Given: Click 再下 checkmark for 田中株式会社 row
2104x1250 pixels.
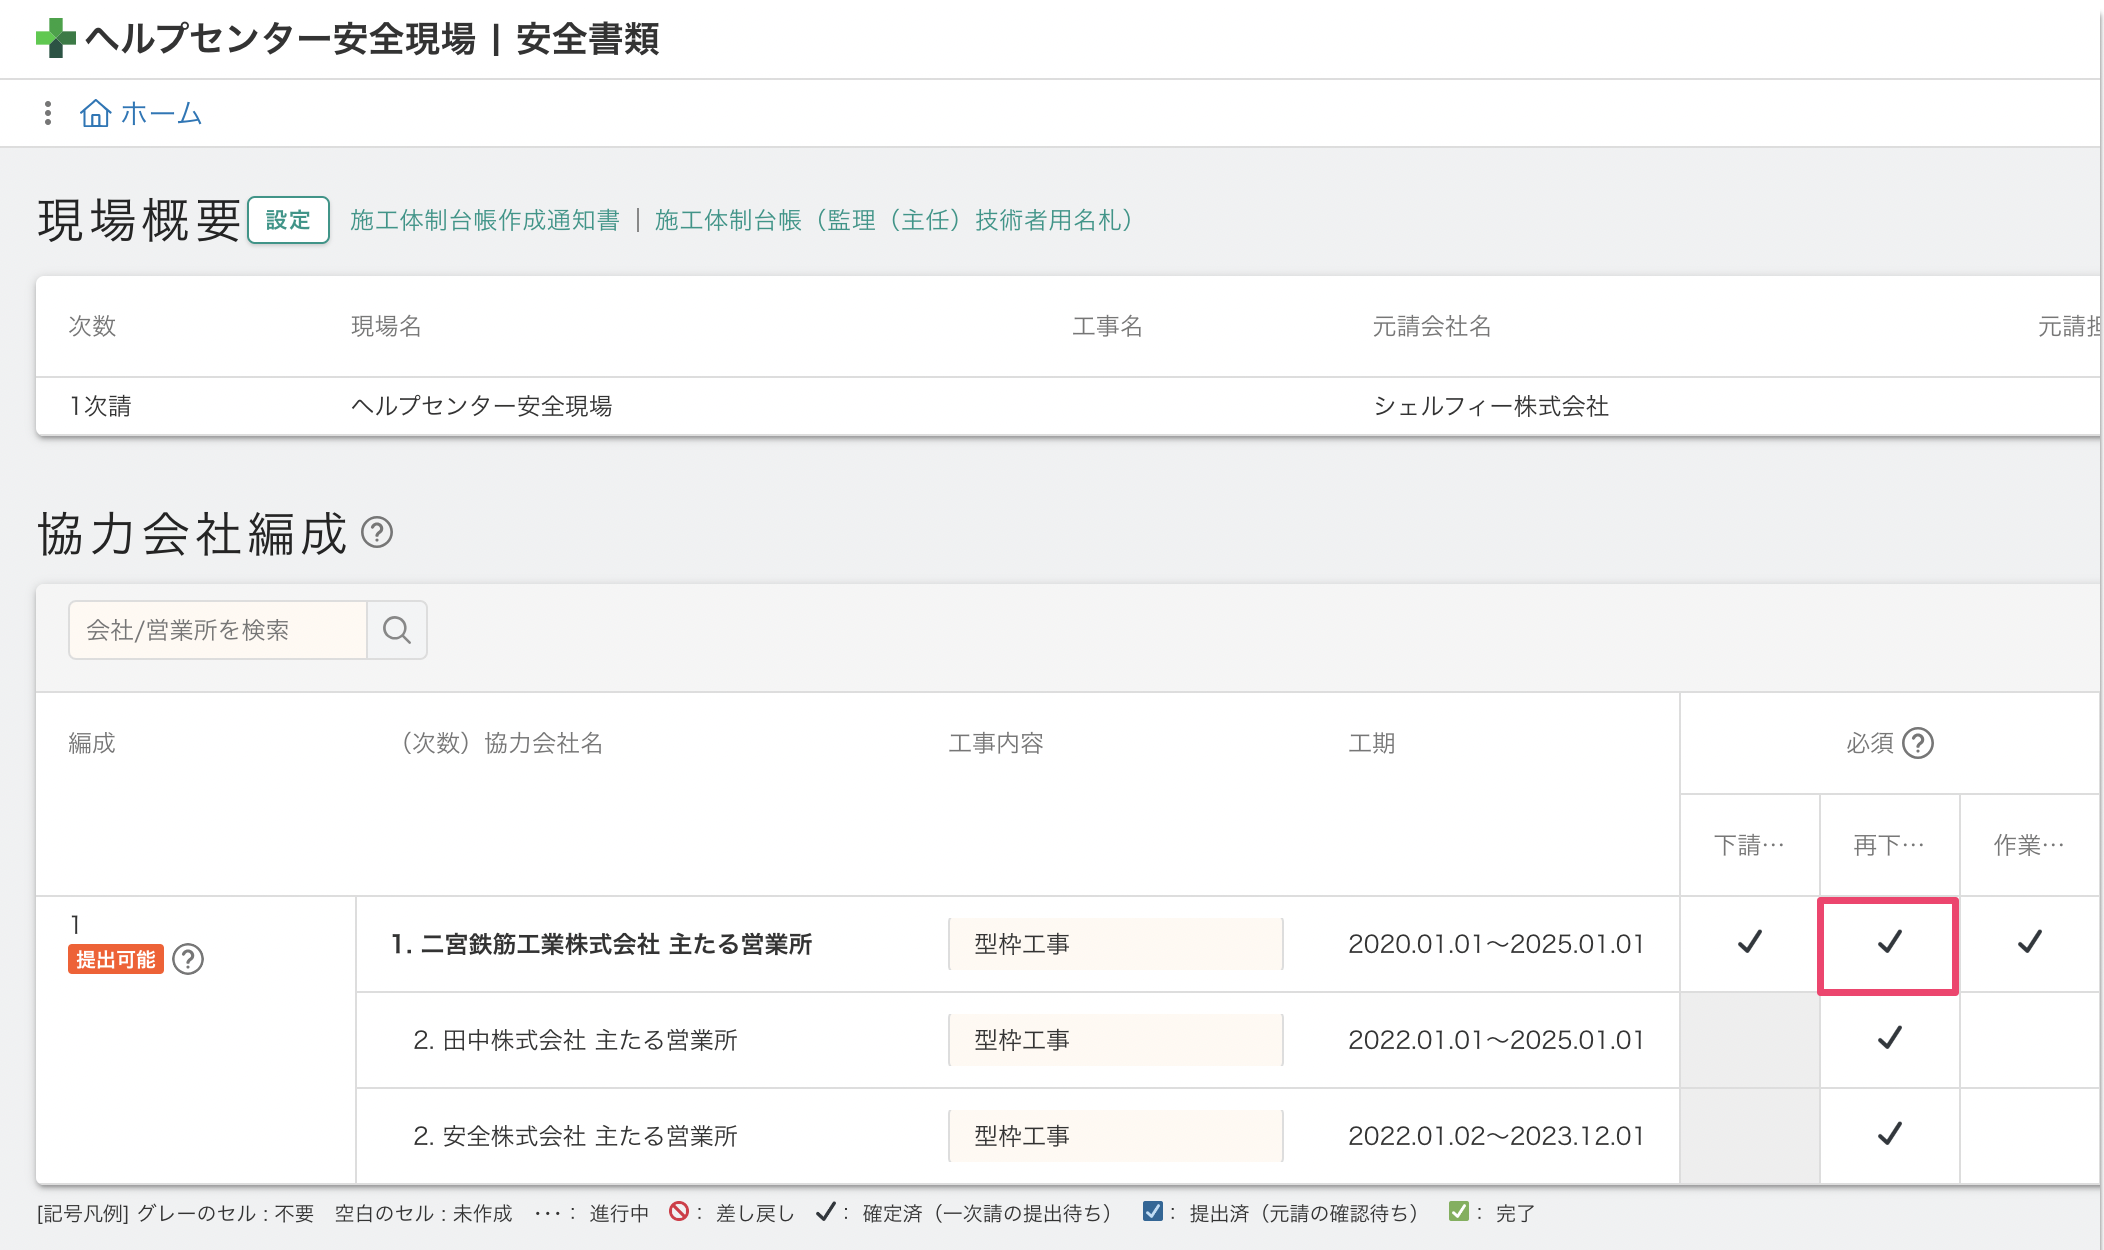Looking at the screenshot, I should [x=1889, y=1038].
